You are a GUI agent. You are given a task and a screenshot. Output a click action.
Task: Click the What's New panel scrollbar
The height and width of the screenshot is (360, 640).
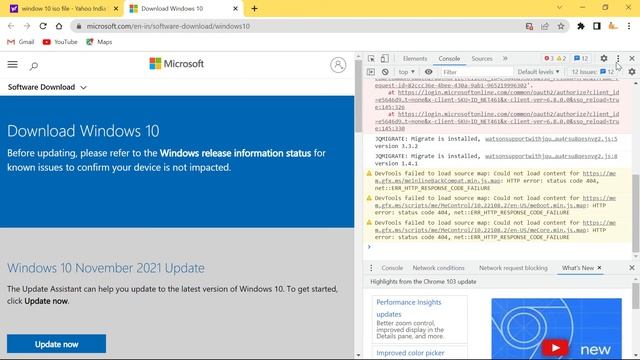click(x=636, y=296)
